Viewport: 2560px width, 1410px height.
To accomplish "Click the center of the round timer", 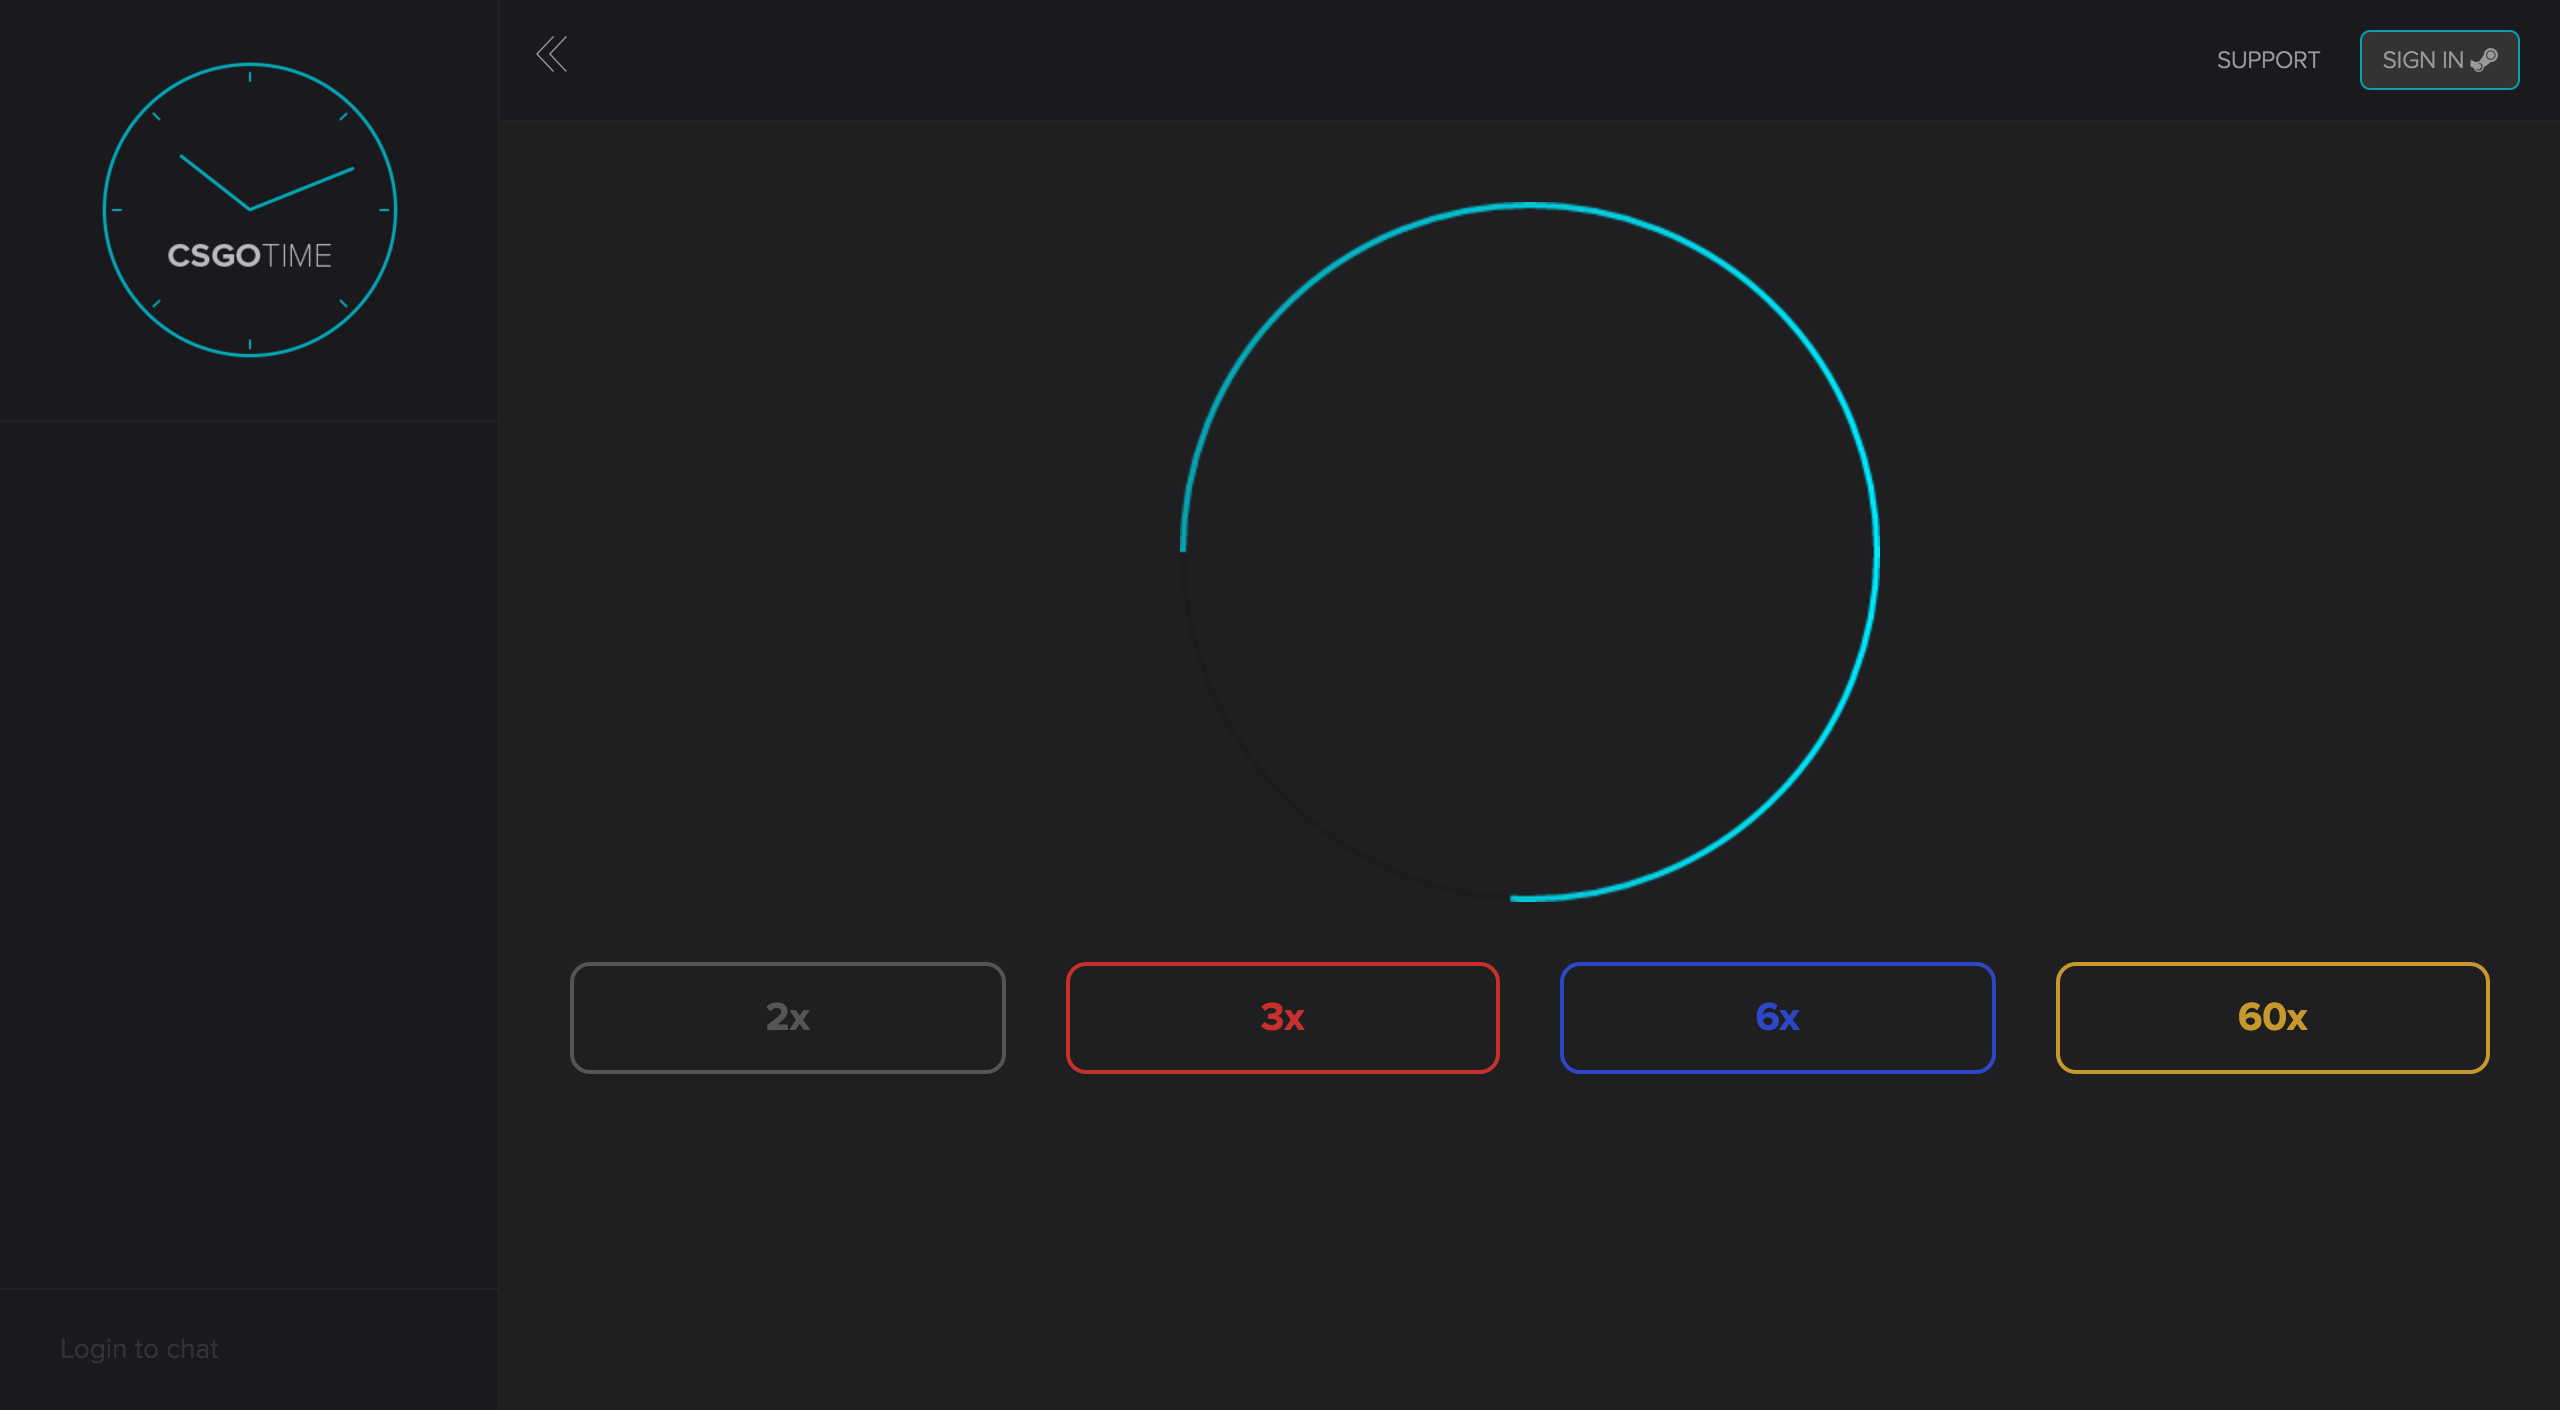I will [x=1530, y=551].
